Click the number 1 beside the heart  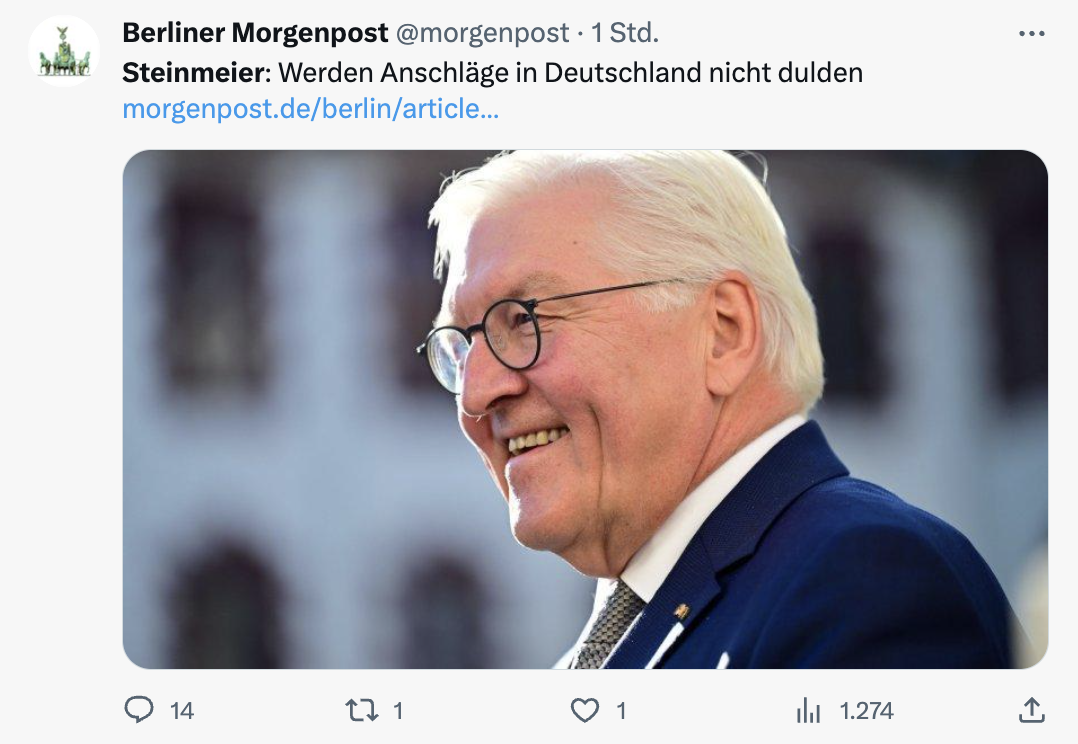click(621, 710)
